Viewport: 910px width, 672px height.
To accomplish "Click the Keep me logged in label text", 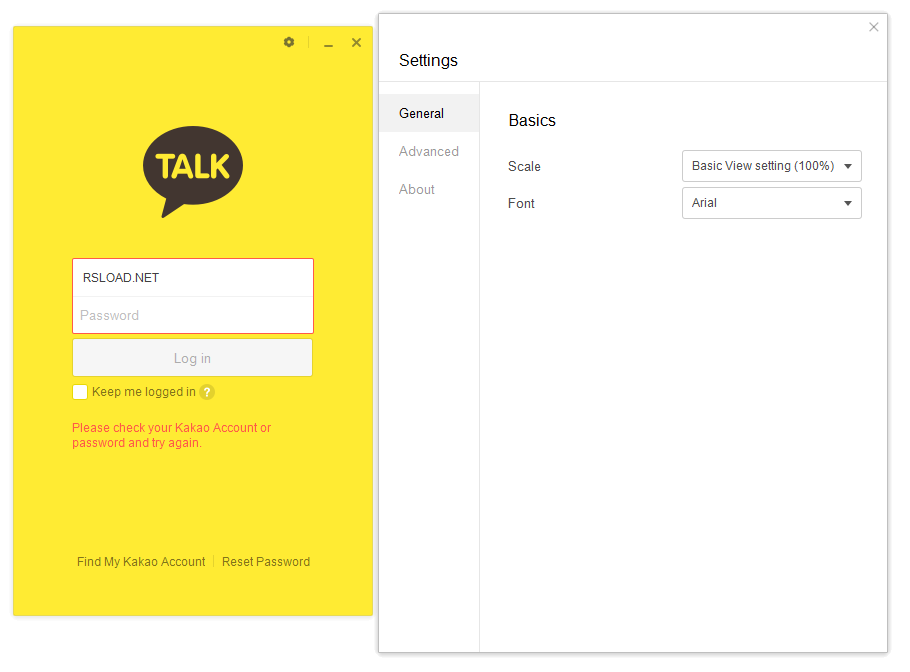I will pyautogui.click(x=143, y=392).
